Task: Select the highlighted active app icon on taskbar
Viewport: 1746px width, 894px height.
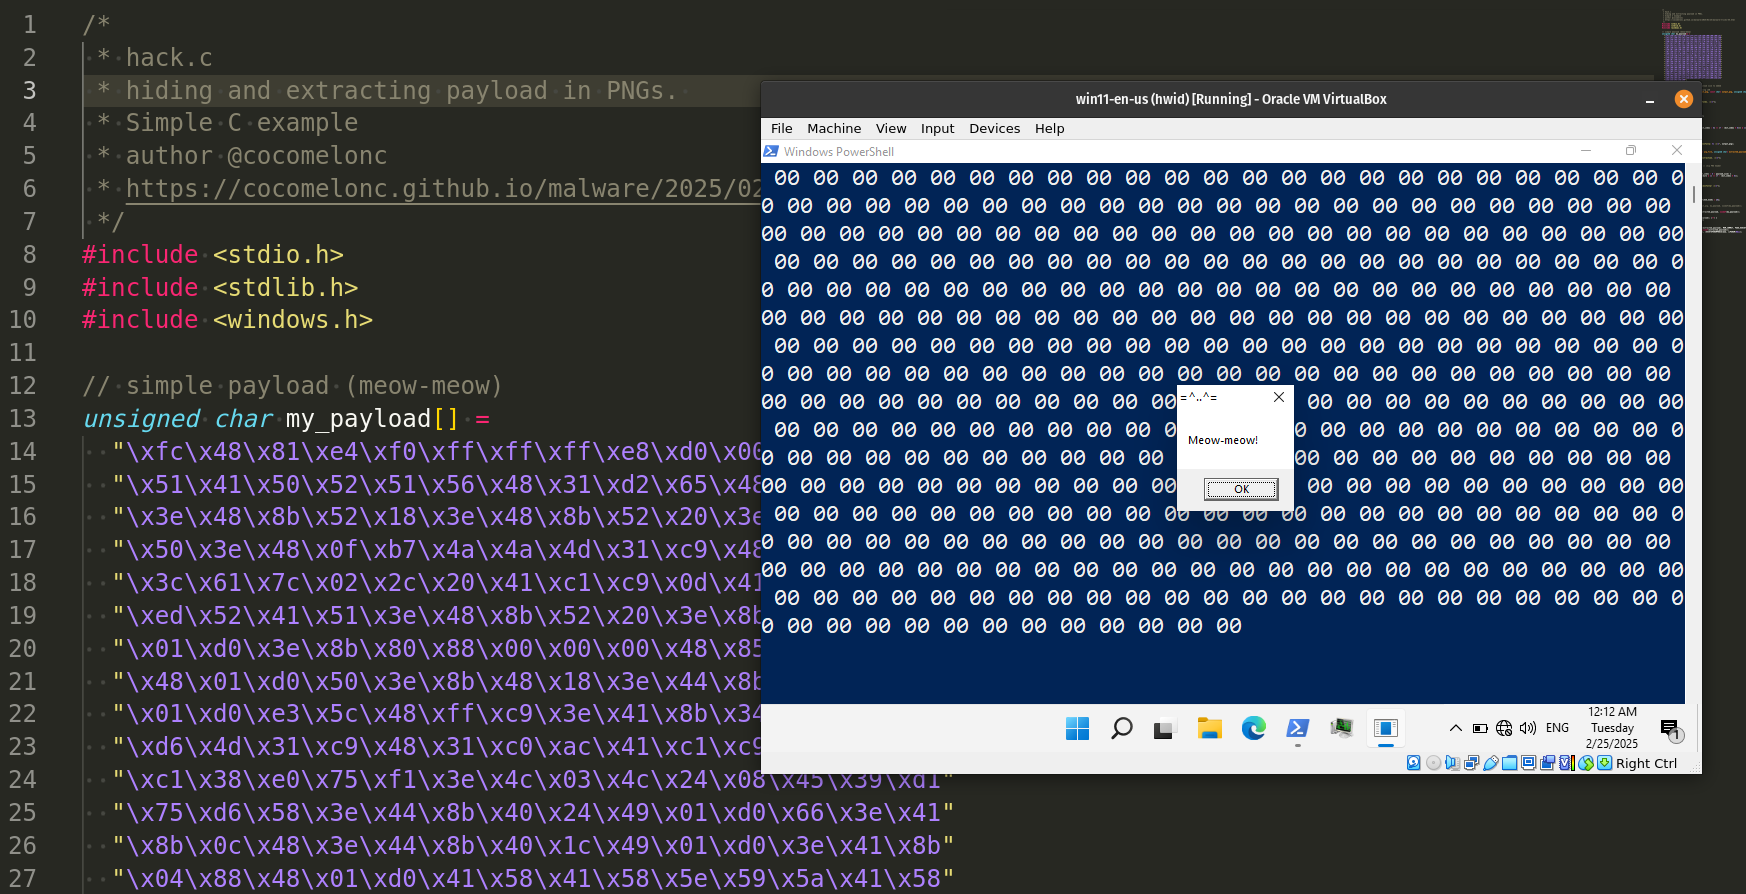Action: [1386, 729]
